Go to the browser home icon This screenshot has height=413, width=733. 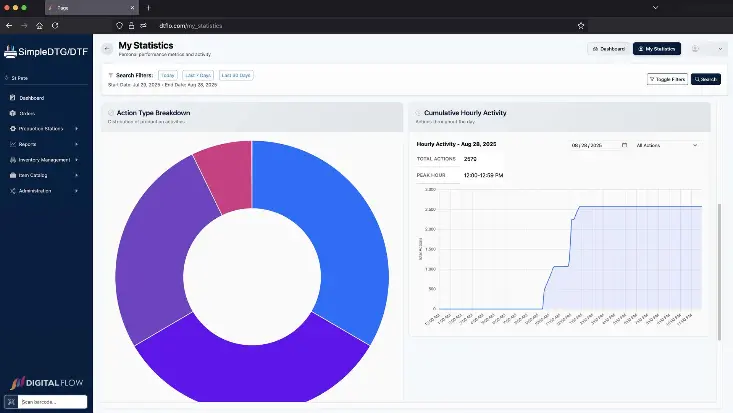[x=39, y=25]
